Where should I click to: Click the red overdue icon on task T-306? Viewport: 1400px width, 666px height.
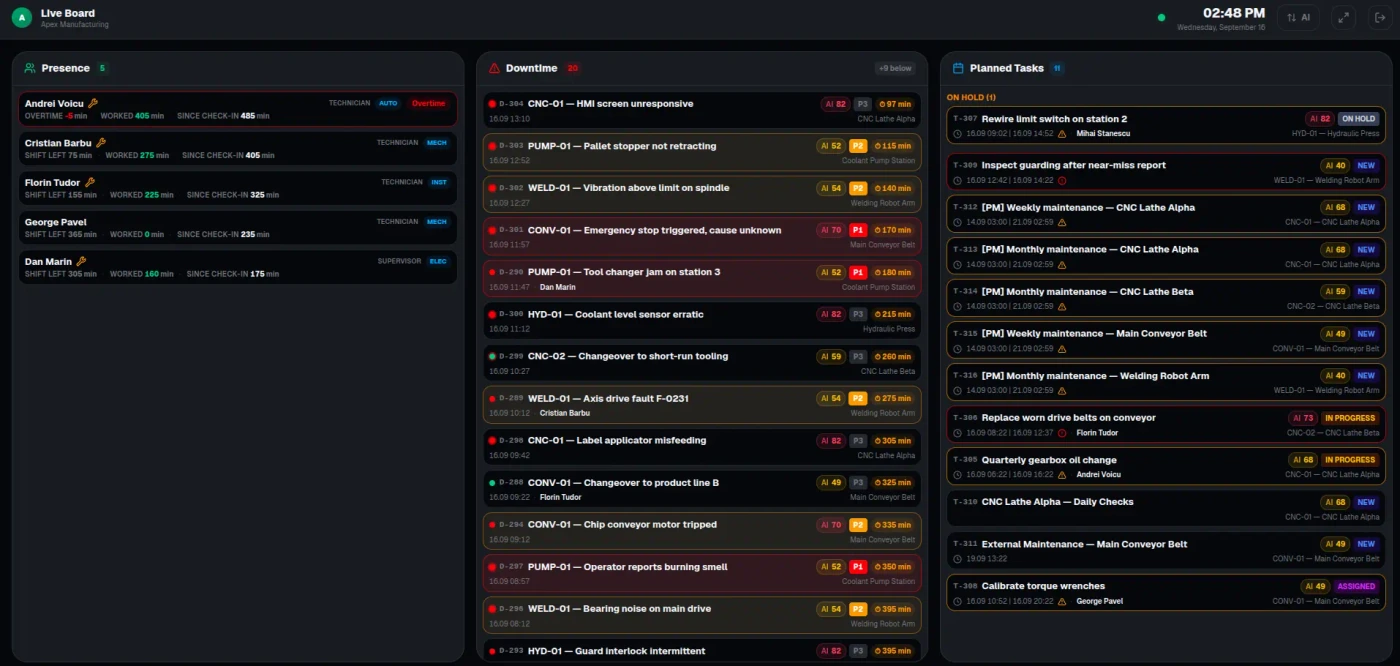1062,433
